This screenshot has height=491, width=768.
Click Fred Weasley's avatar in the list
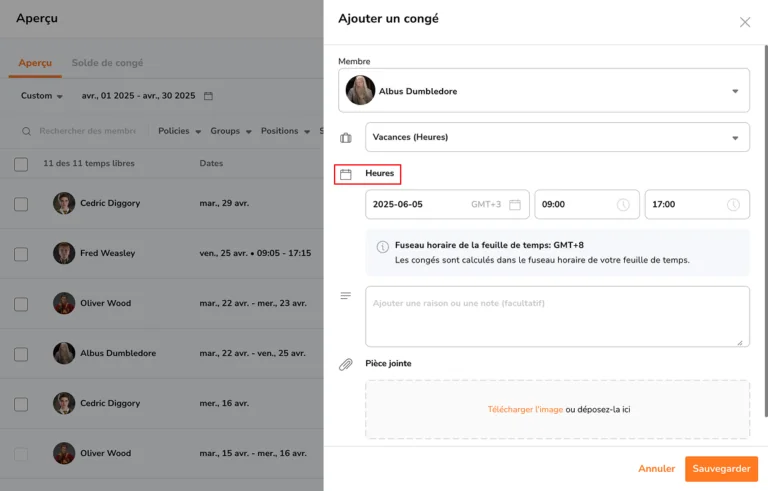[x=64, y=253]
